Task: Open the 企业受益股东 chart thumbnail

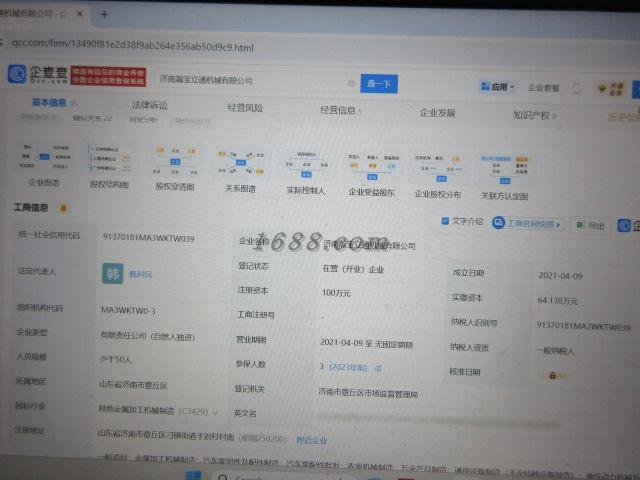Action: [372, 175]
